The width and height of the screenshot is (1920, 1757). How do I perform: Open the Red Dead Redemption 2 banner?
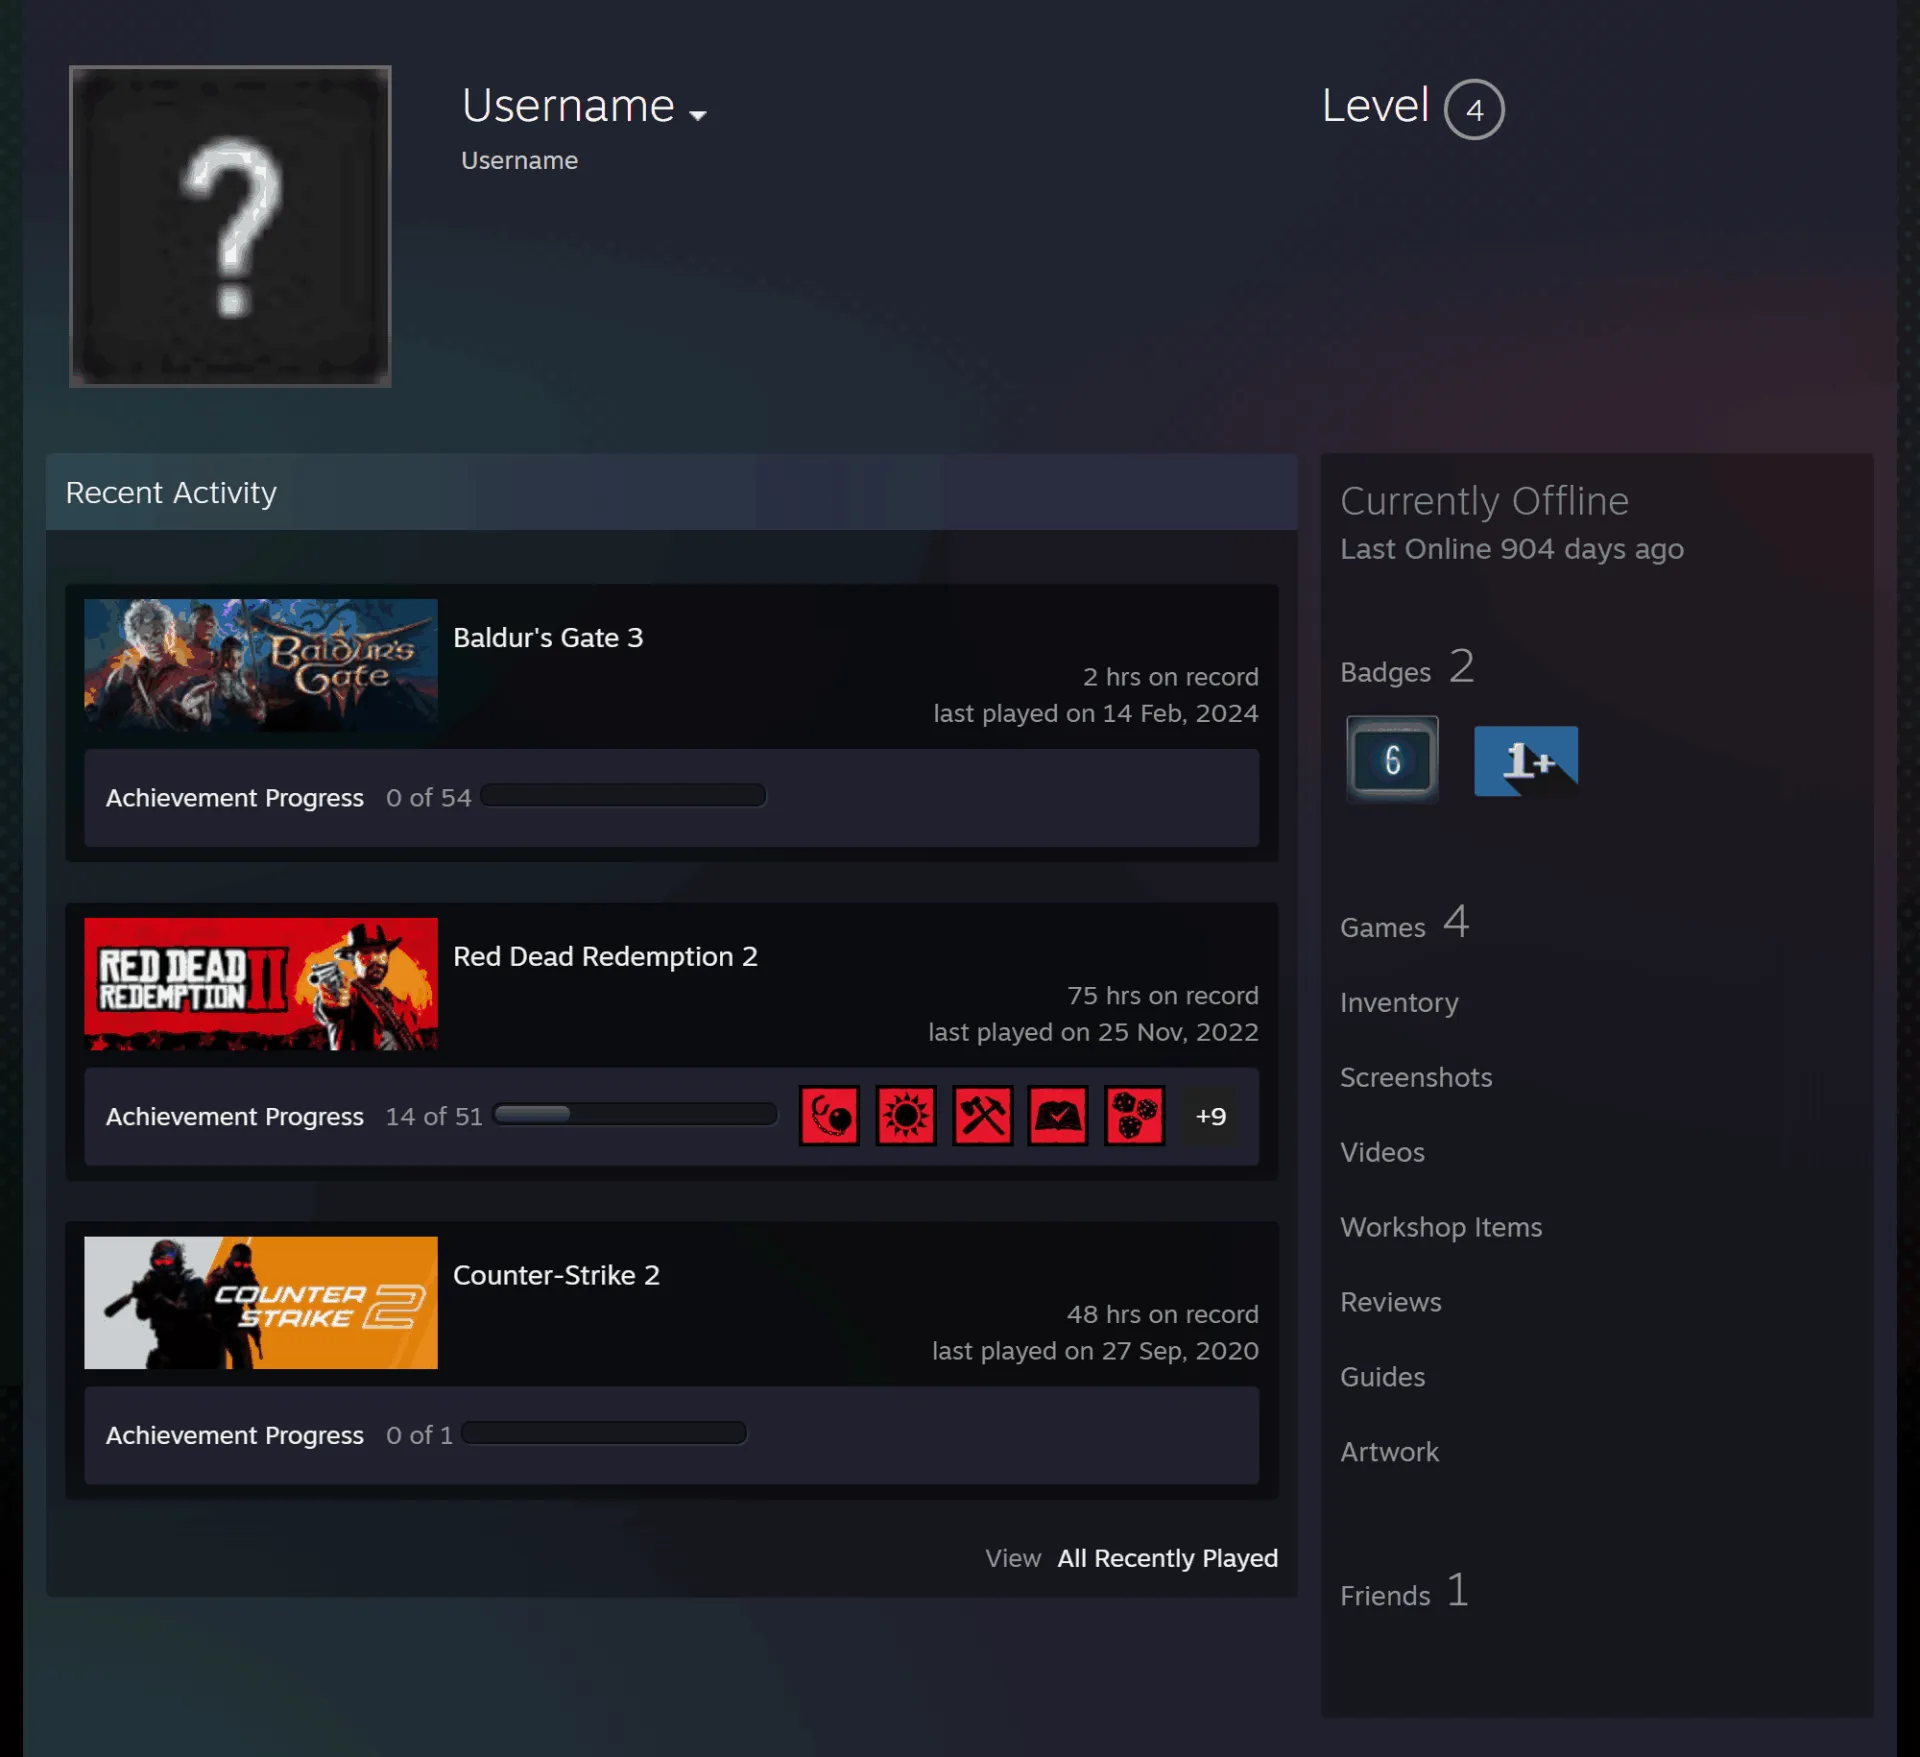[261, 984]
